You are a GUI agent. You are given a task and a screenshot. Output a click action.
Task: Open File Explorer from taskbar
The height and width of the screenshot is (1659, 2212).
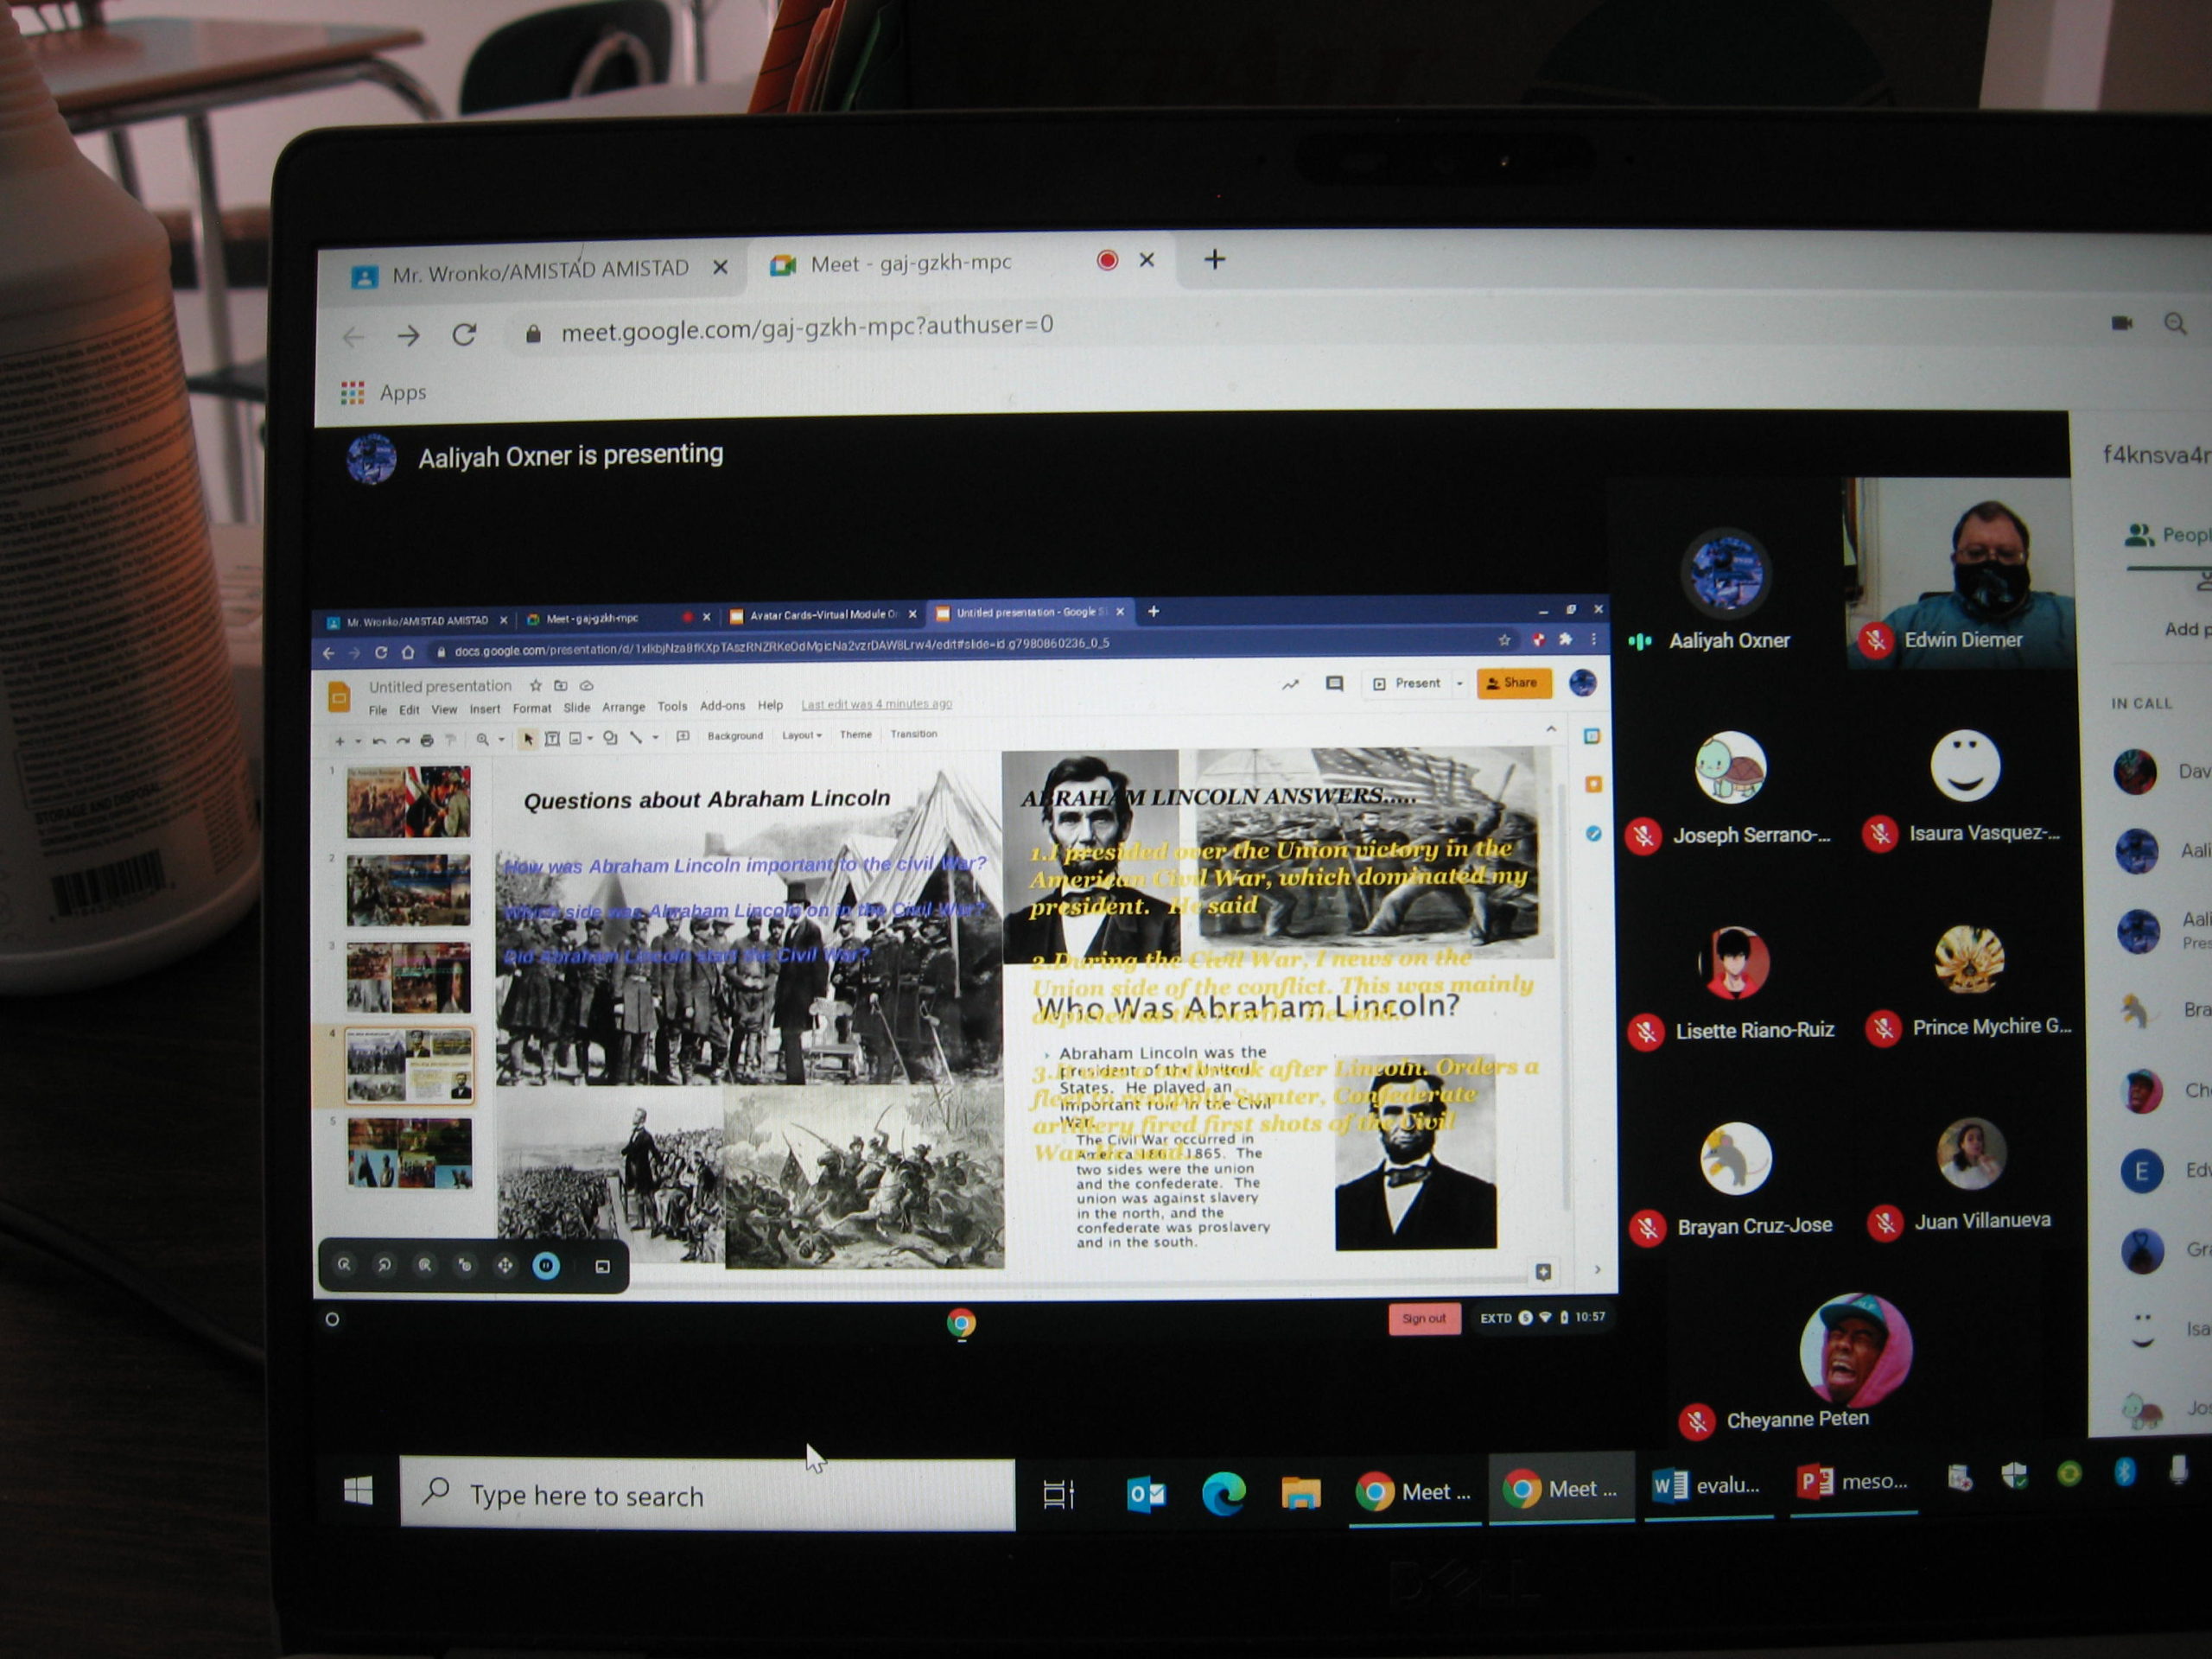[1300, 1493]
